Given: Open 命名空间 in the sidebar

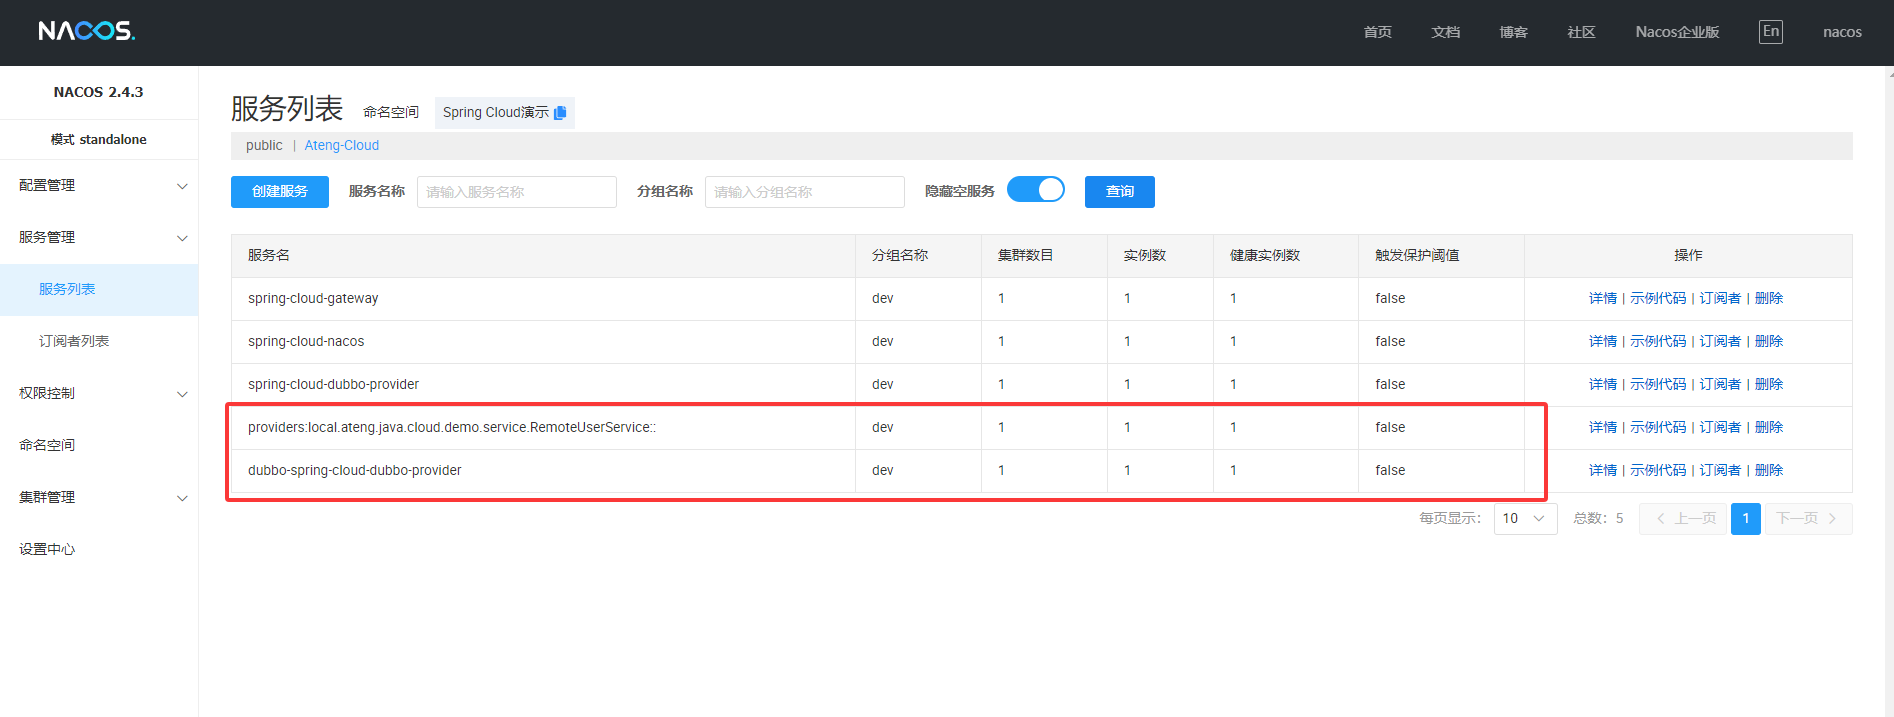Looking at the screenshot, I should point(47,446).
